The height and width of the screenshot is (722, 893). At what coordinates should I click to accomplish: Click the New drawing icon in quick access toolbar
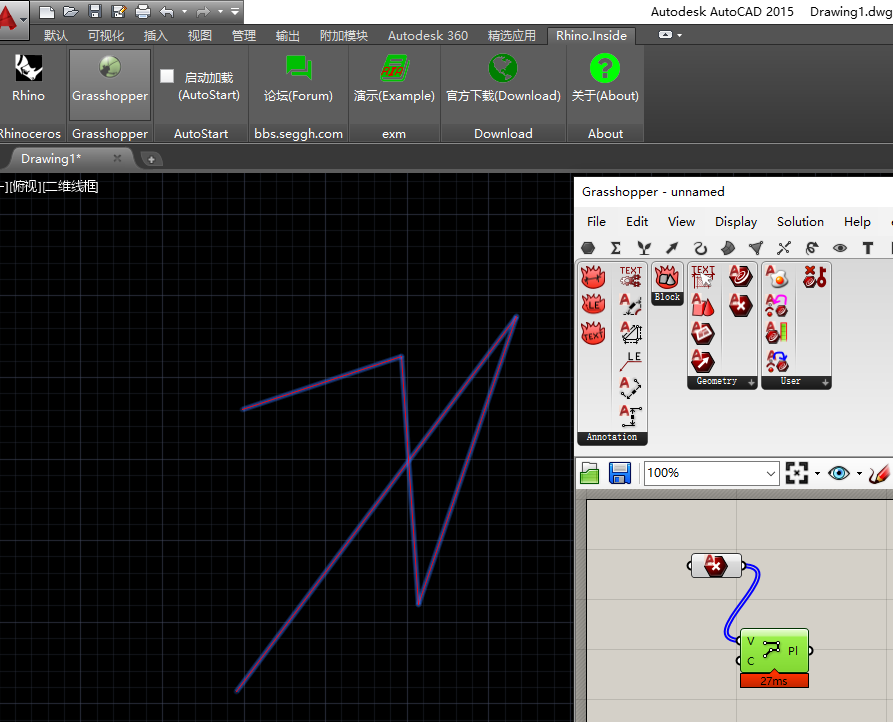(47, 11)
